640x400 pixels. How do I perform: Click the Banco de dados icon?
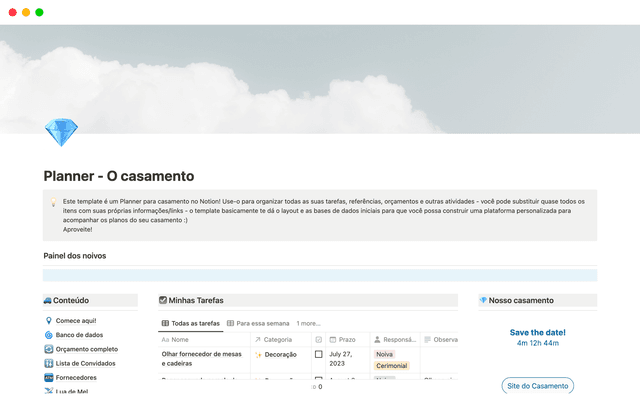point(48,335)
